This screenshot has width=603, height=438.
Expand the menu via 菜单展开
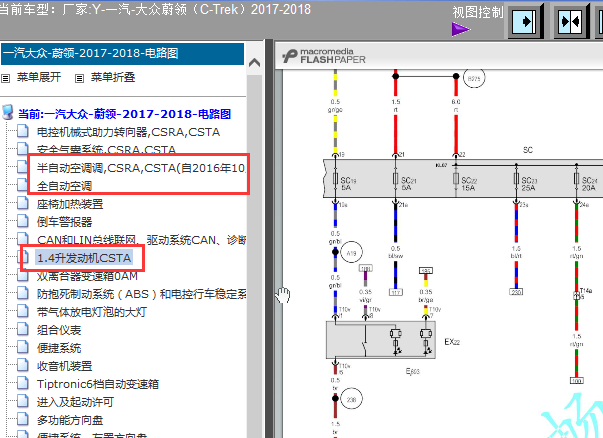click(39, 77)
